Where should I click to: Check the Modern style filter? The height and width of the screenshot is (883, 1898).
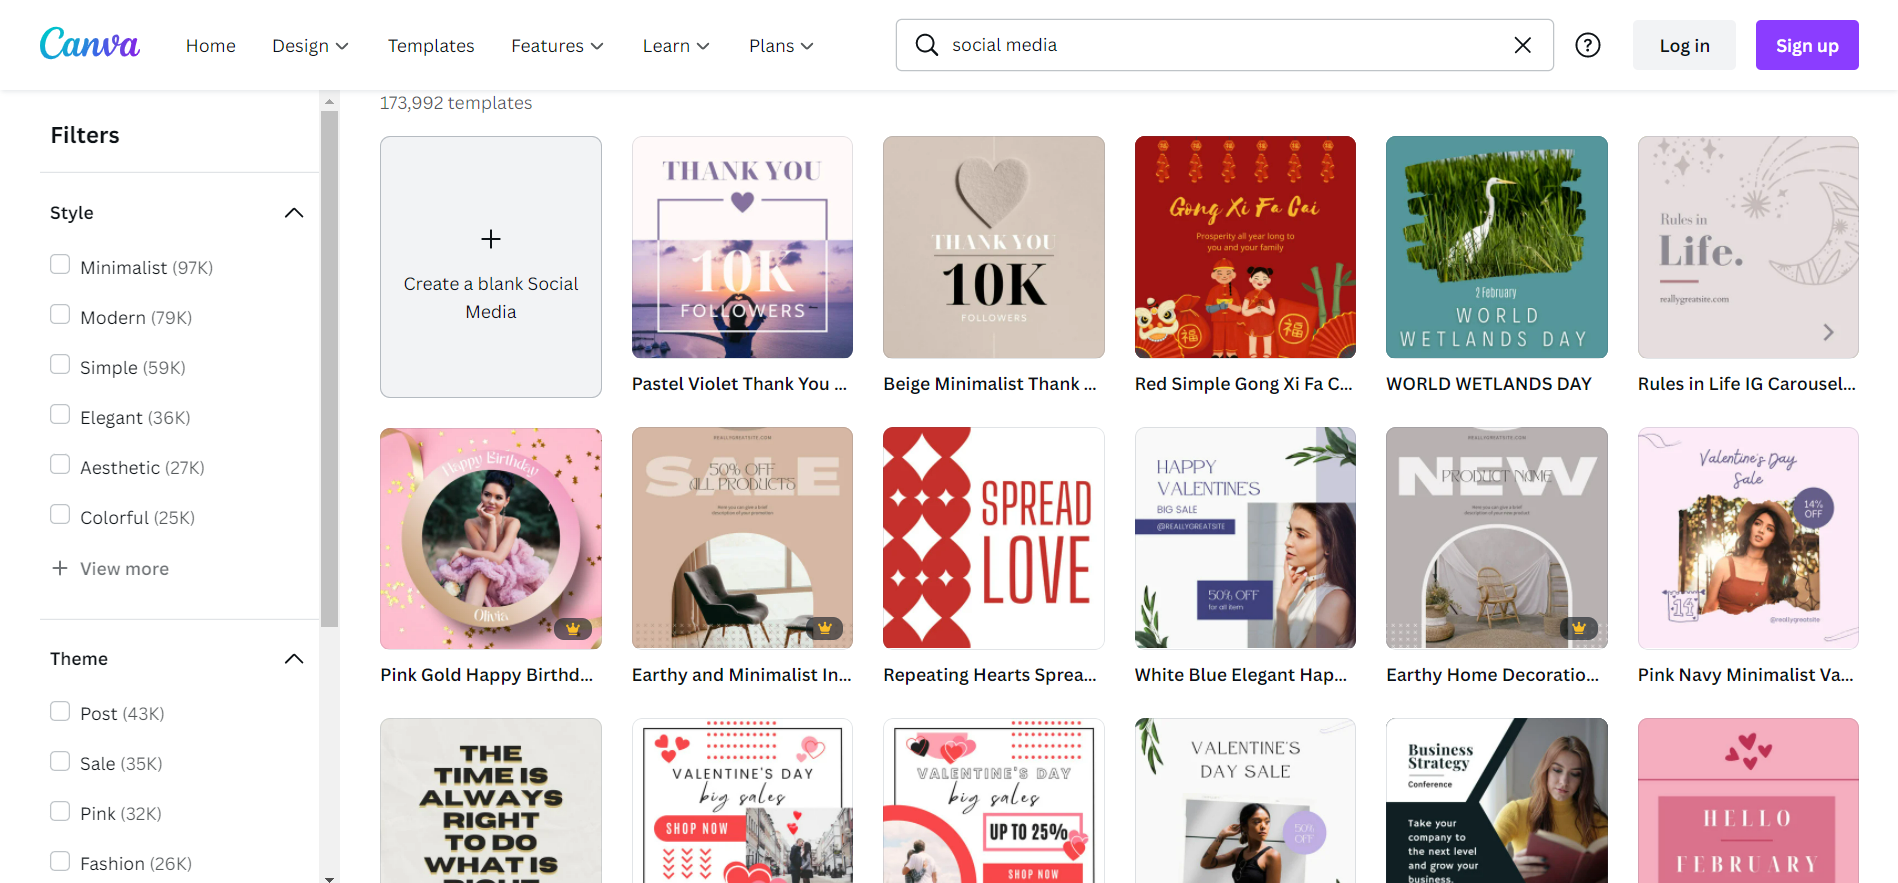click(x=60, y=315)
